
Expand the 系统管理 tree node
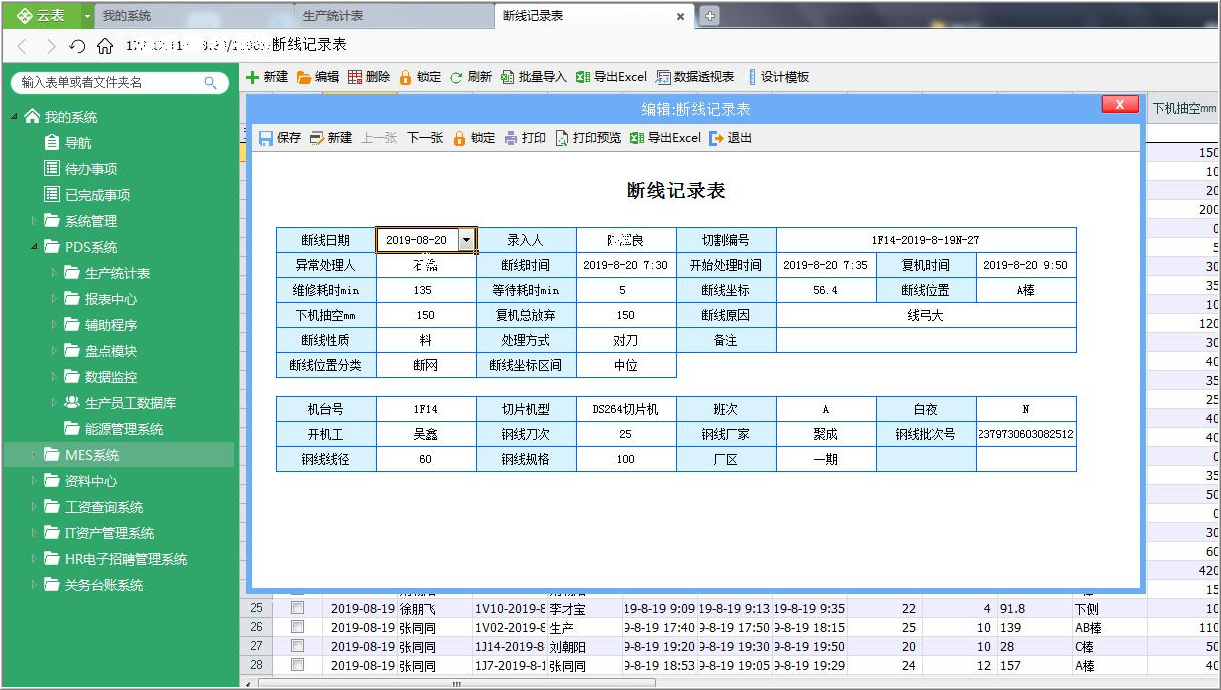(33, 220)
